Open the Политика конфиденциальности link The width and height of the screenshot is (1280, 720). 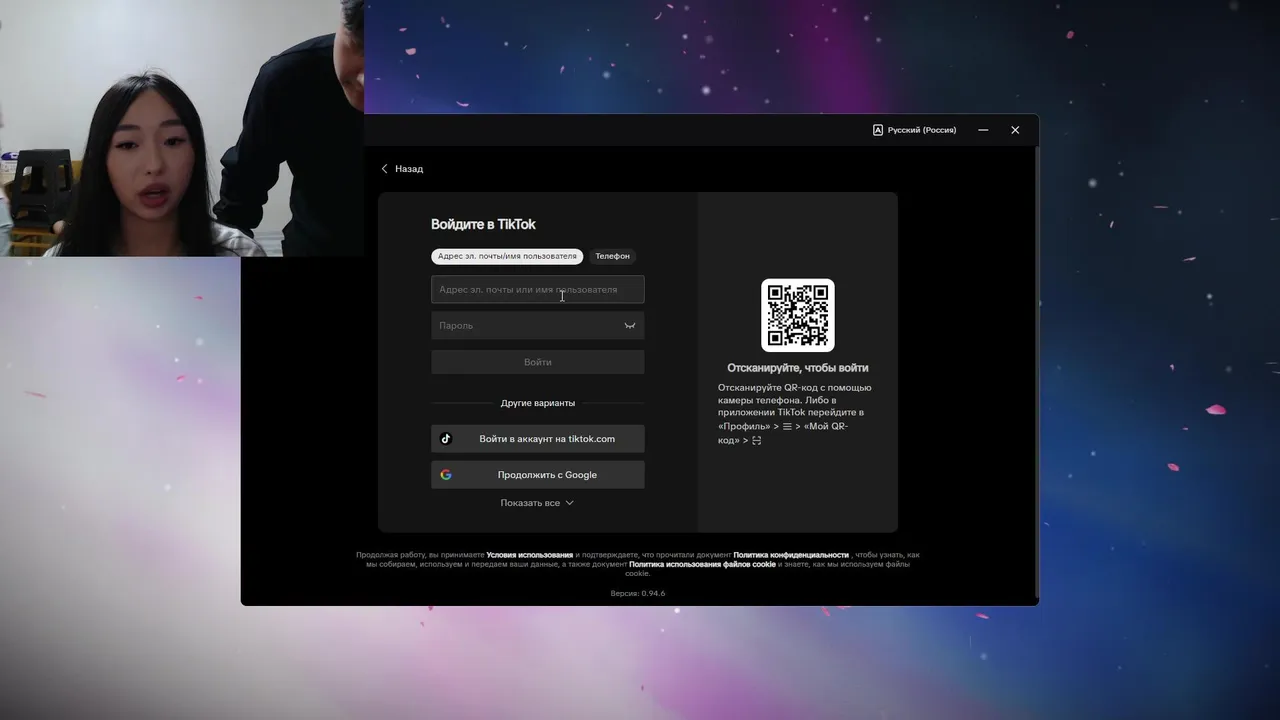click(791, 555)
